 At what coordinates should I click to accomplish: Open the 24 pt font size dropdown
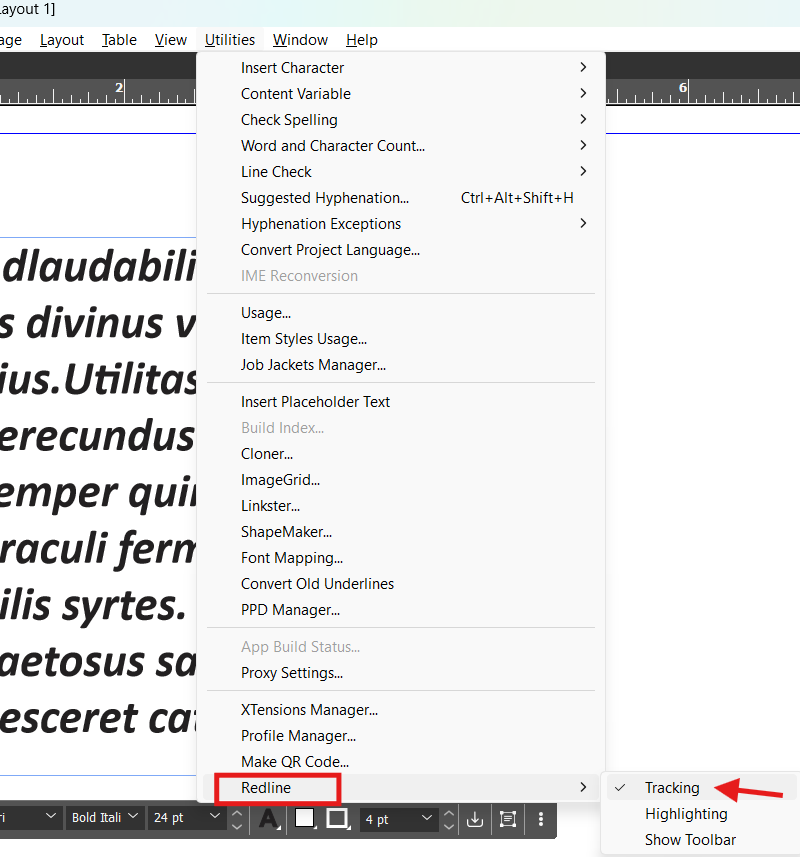[x=186, y=817]
